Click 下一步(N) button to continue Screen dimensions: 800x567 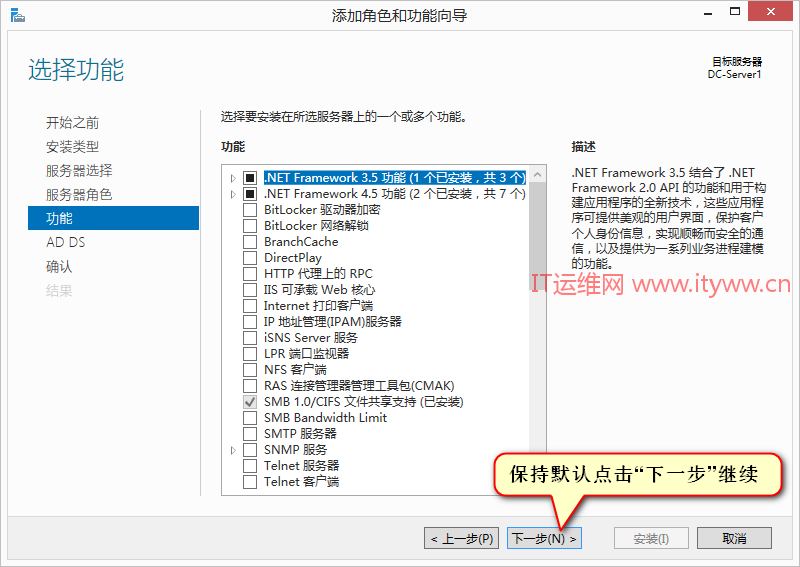(544, 538)
